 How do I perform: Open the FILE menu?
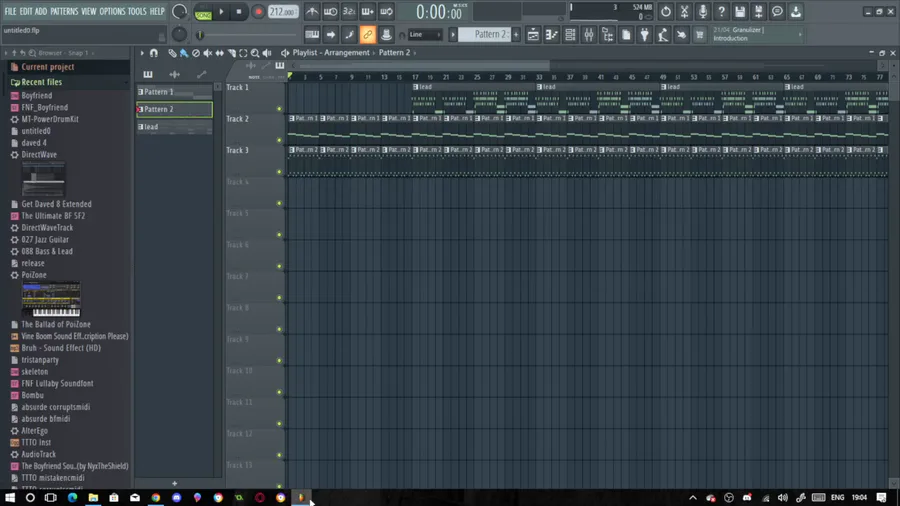click(10, 11)
